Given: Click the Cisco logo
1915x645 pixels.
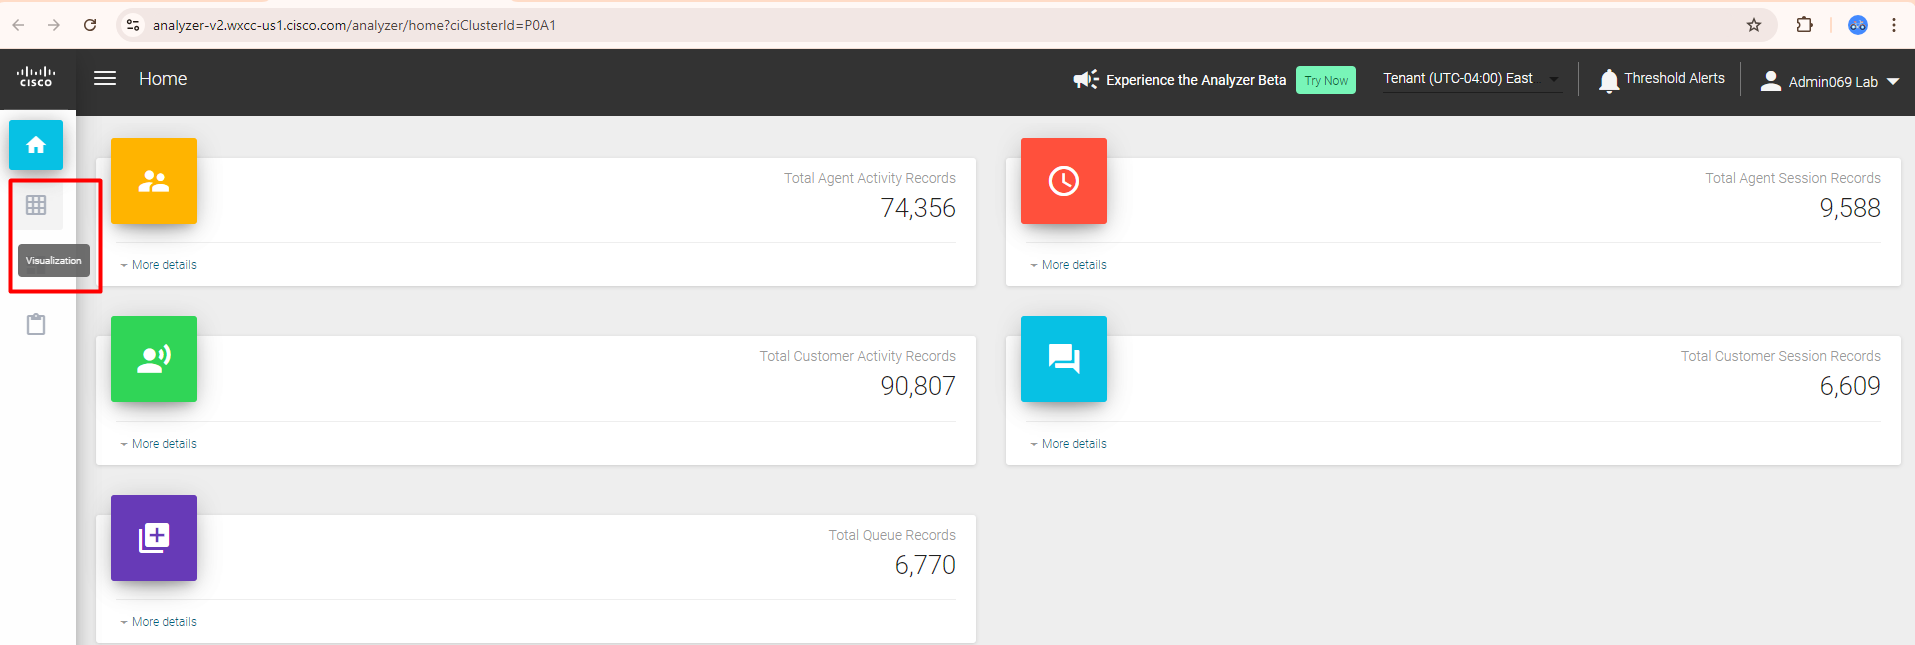Looking at the screenshot, I should coord(36,77).
